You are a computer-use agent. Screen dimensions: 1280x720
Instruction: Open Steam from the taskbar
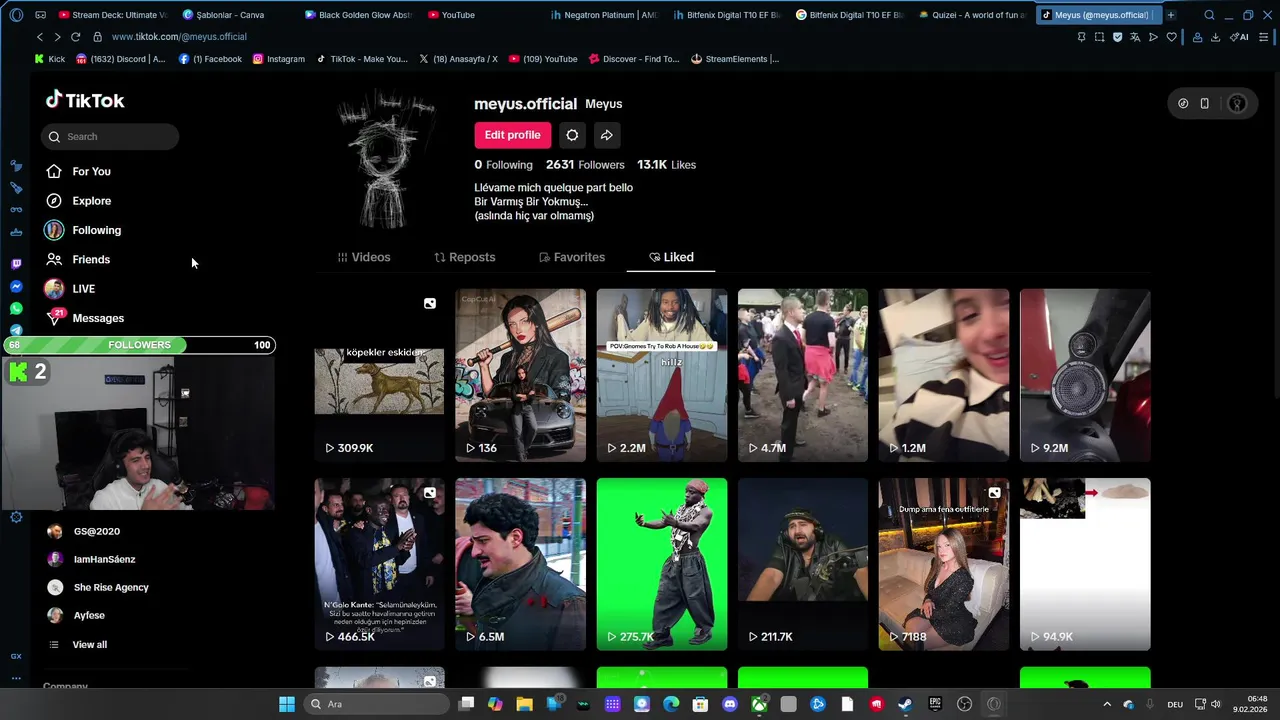coord(905,704)
